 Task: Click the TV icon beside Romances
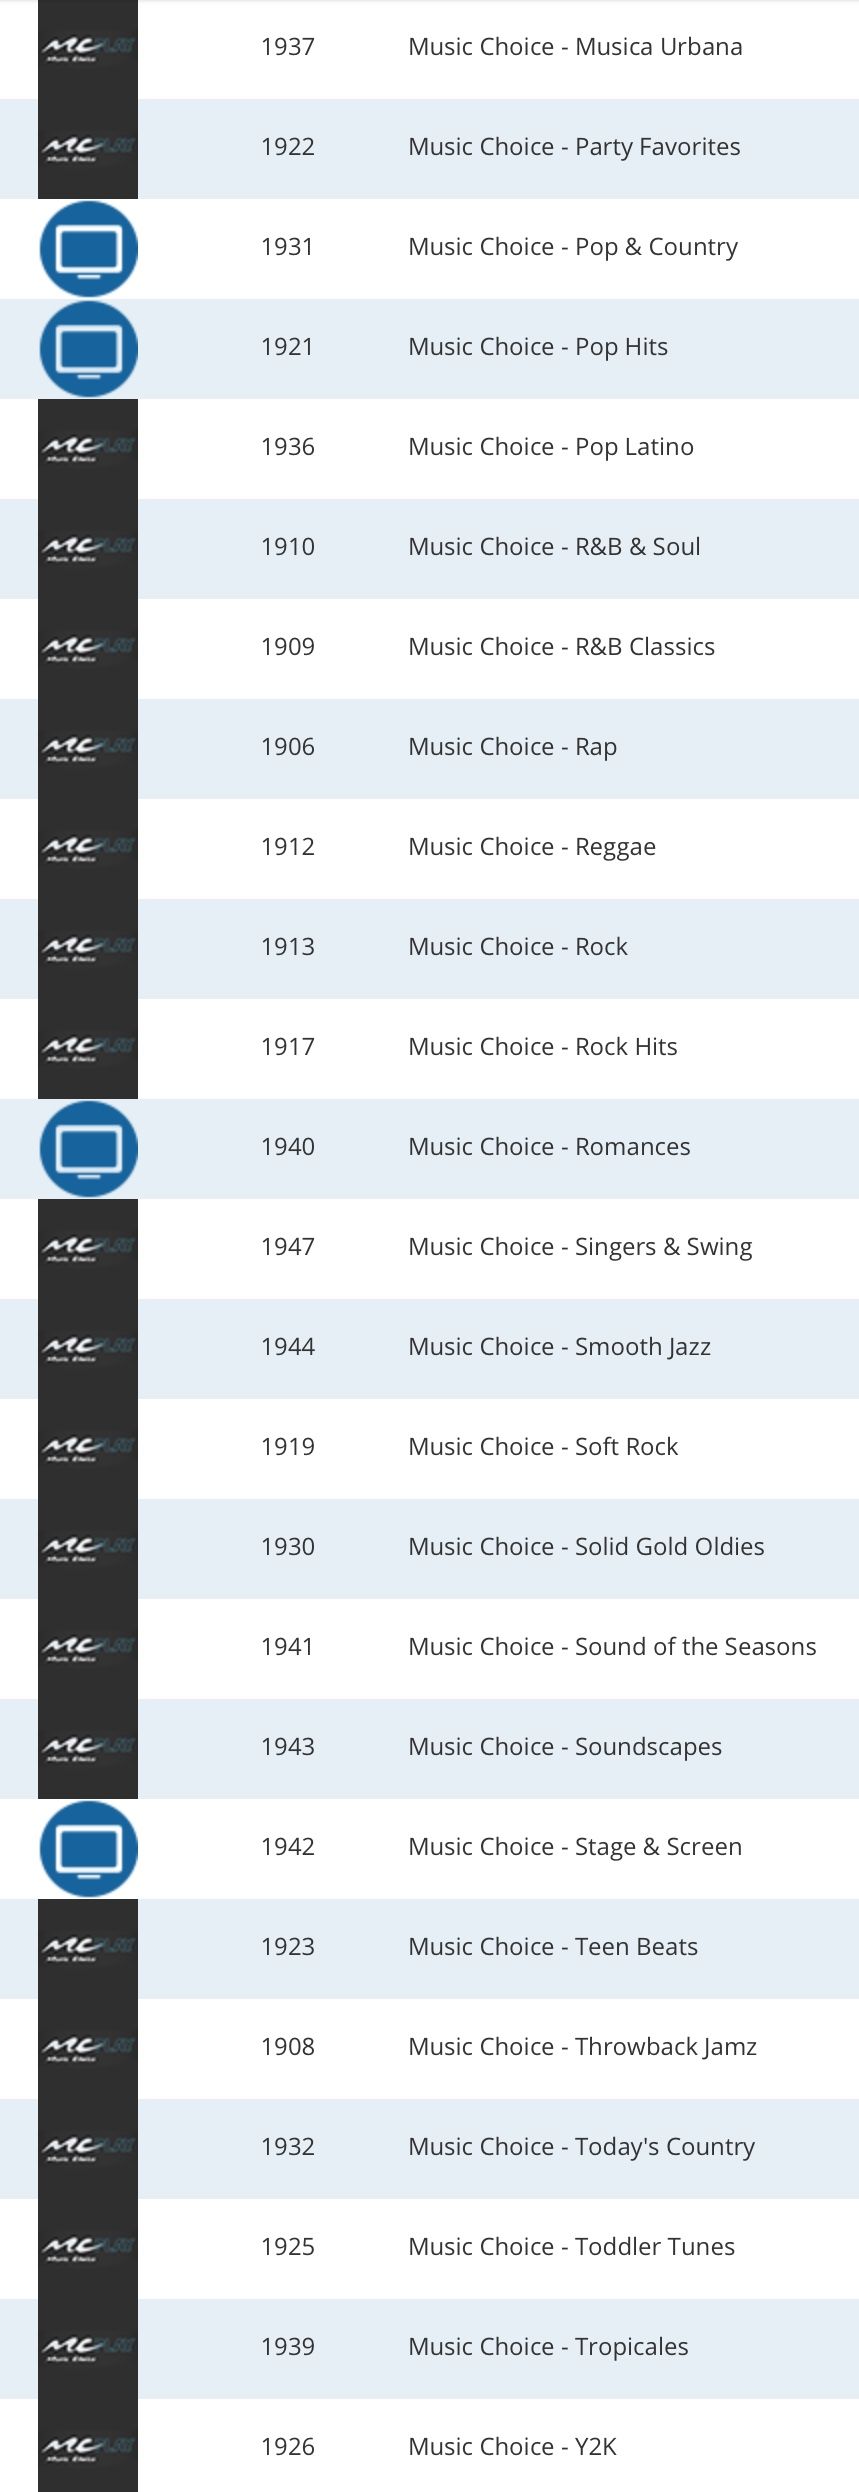[88, 1148]
